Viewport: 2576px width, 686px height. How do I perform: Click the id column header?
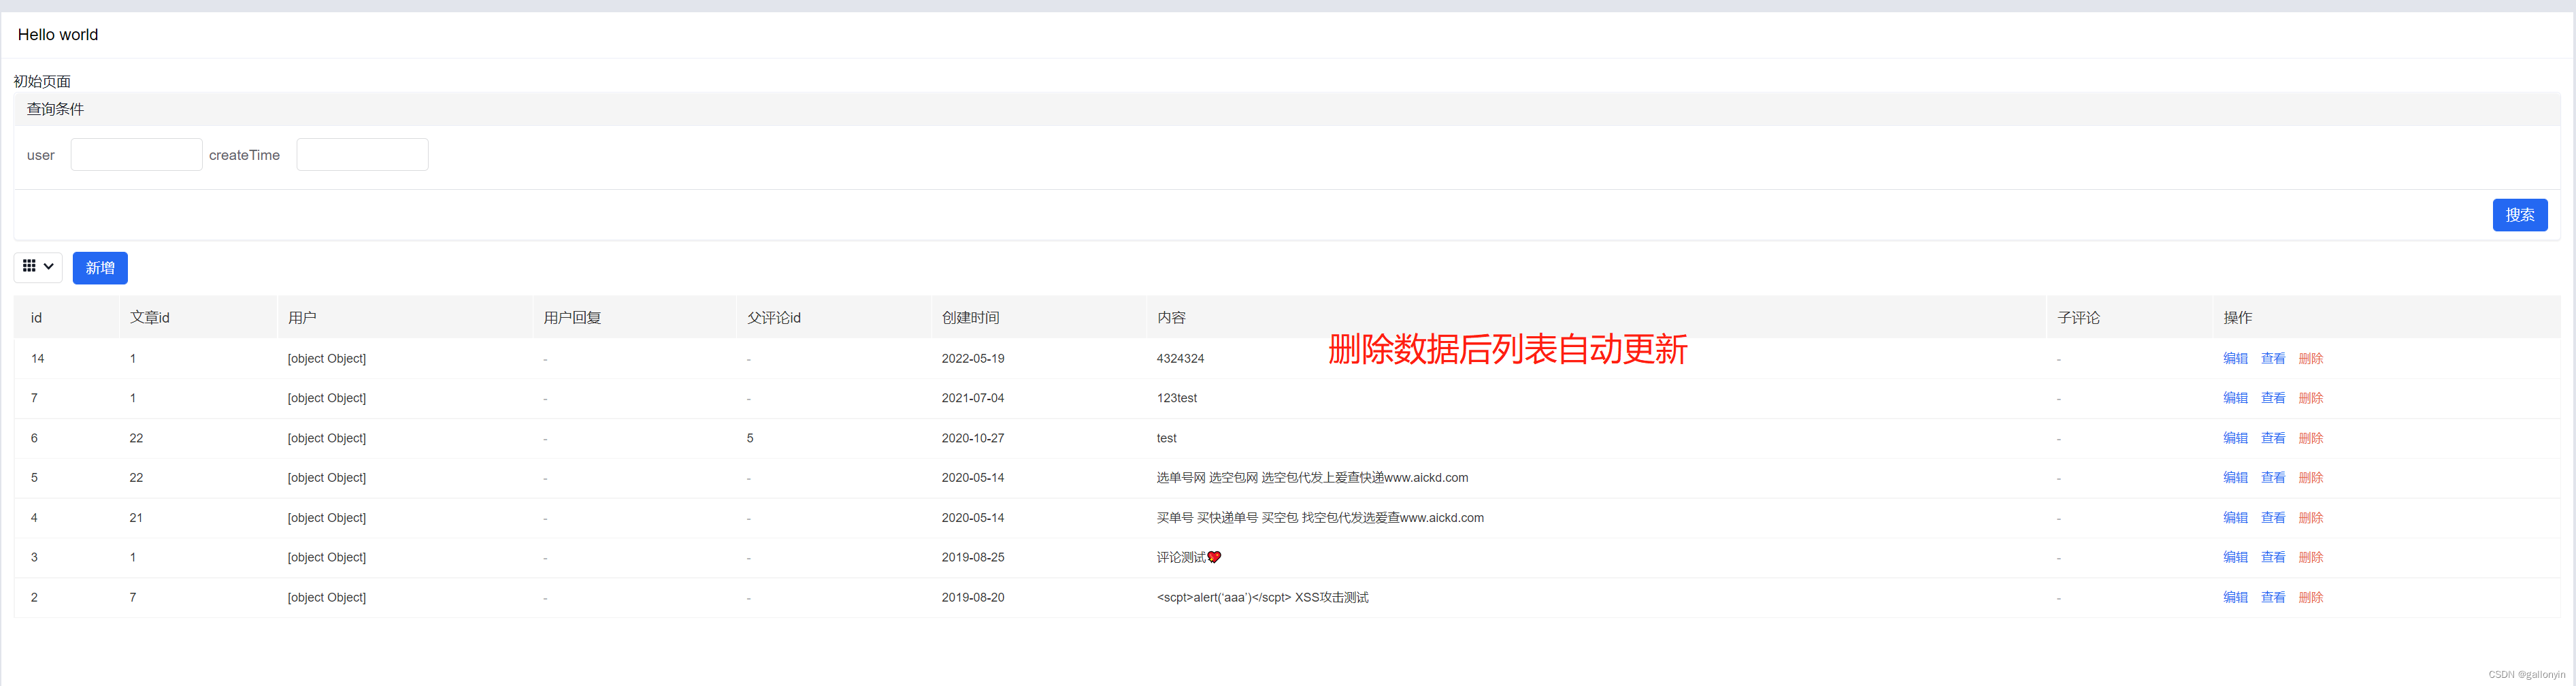[x=35, y=317]
